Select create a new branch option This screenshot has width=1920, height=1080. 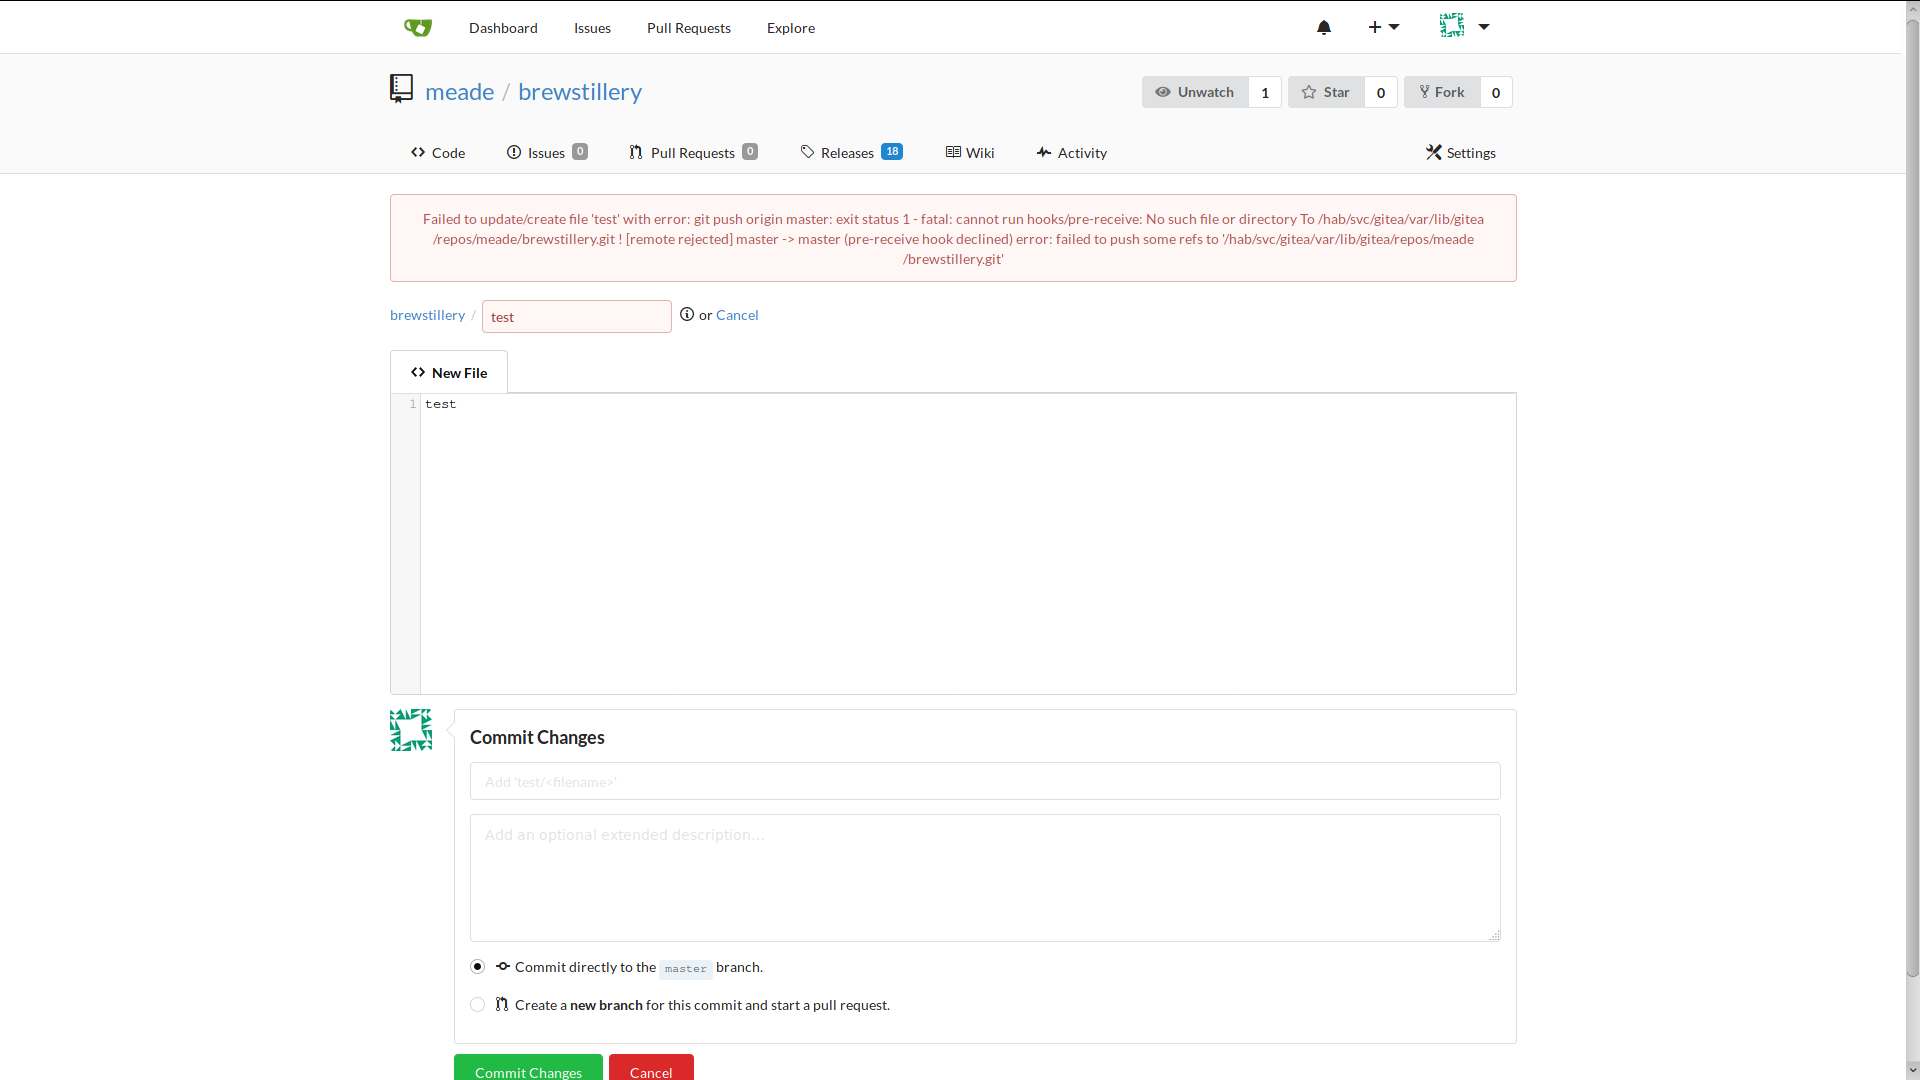[478, 1004]
